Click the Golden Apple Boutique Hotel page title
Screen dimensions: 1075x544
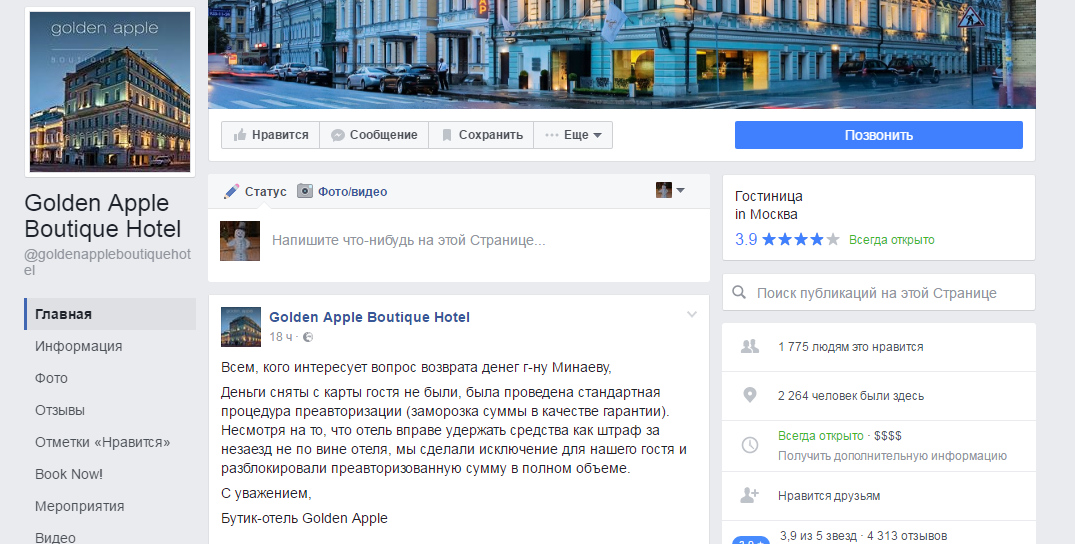pos(103,215)
